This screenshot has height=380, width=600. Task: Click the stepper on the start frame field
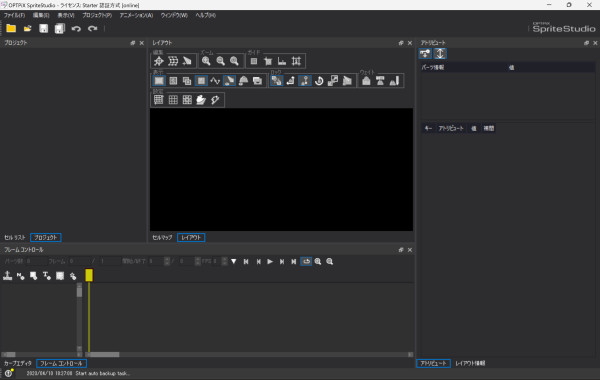[x=166, y=261]
